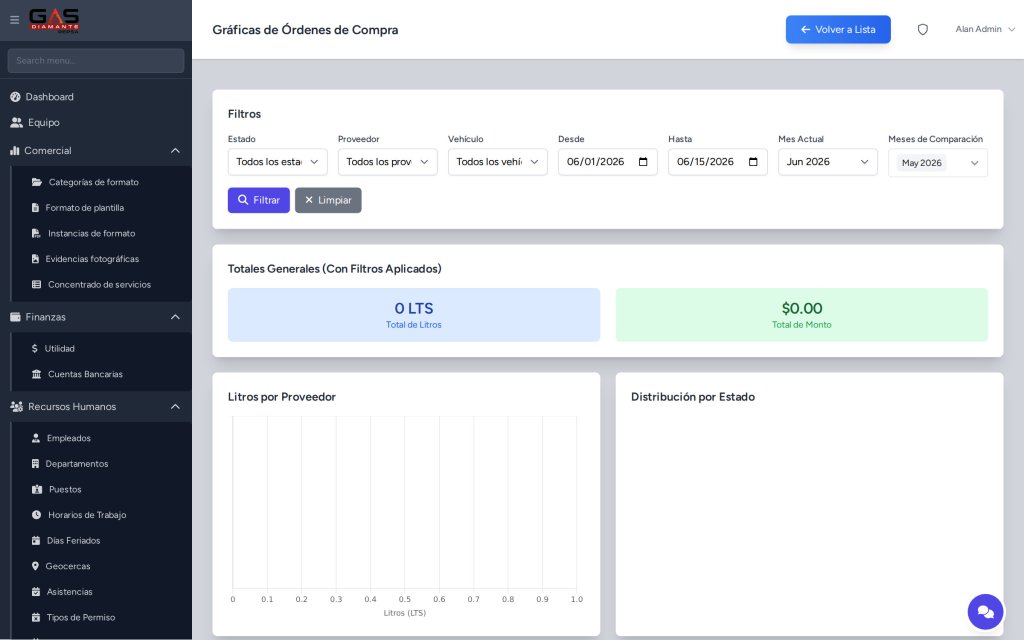Open the Estado filter dropdown

coord(278,162)
